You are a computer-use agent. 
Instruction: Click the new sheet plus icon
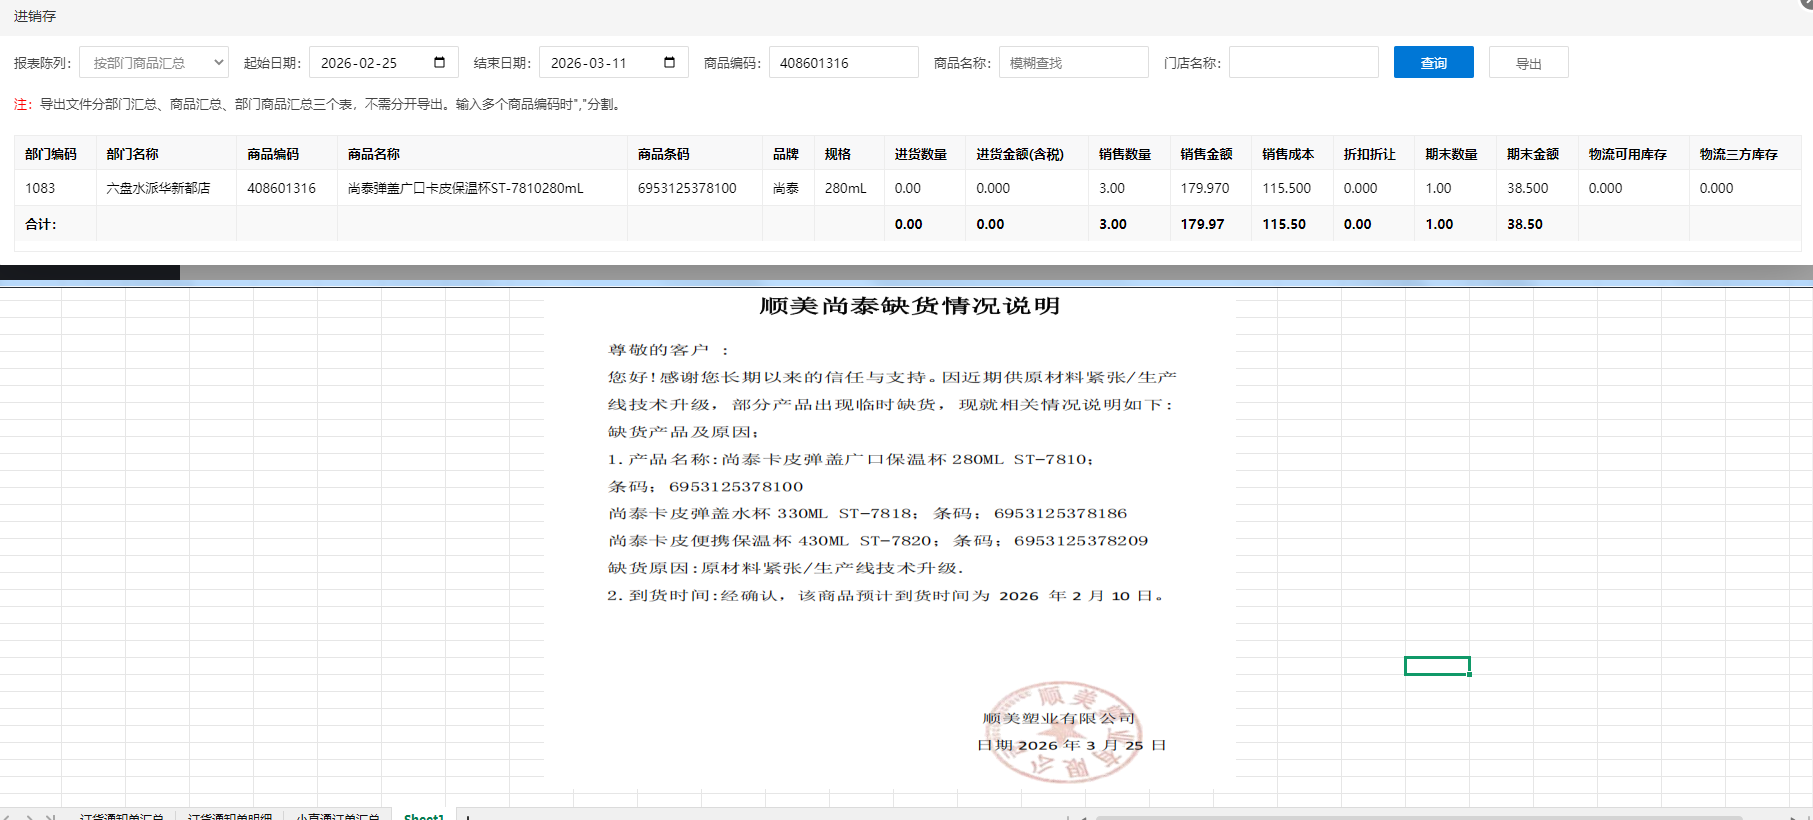[x=468, y=816]
